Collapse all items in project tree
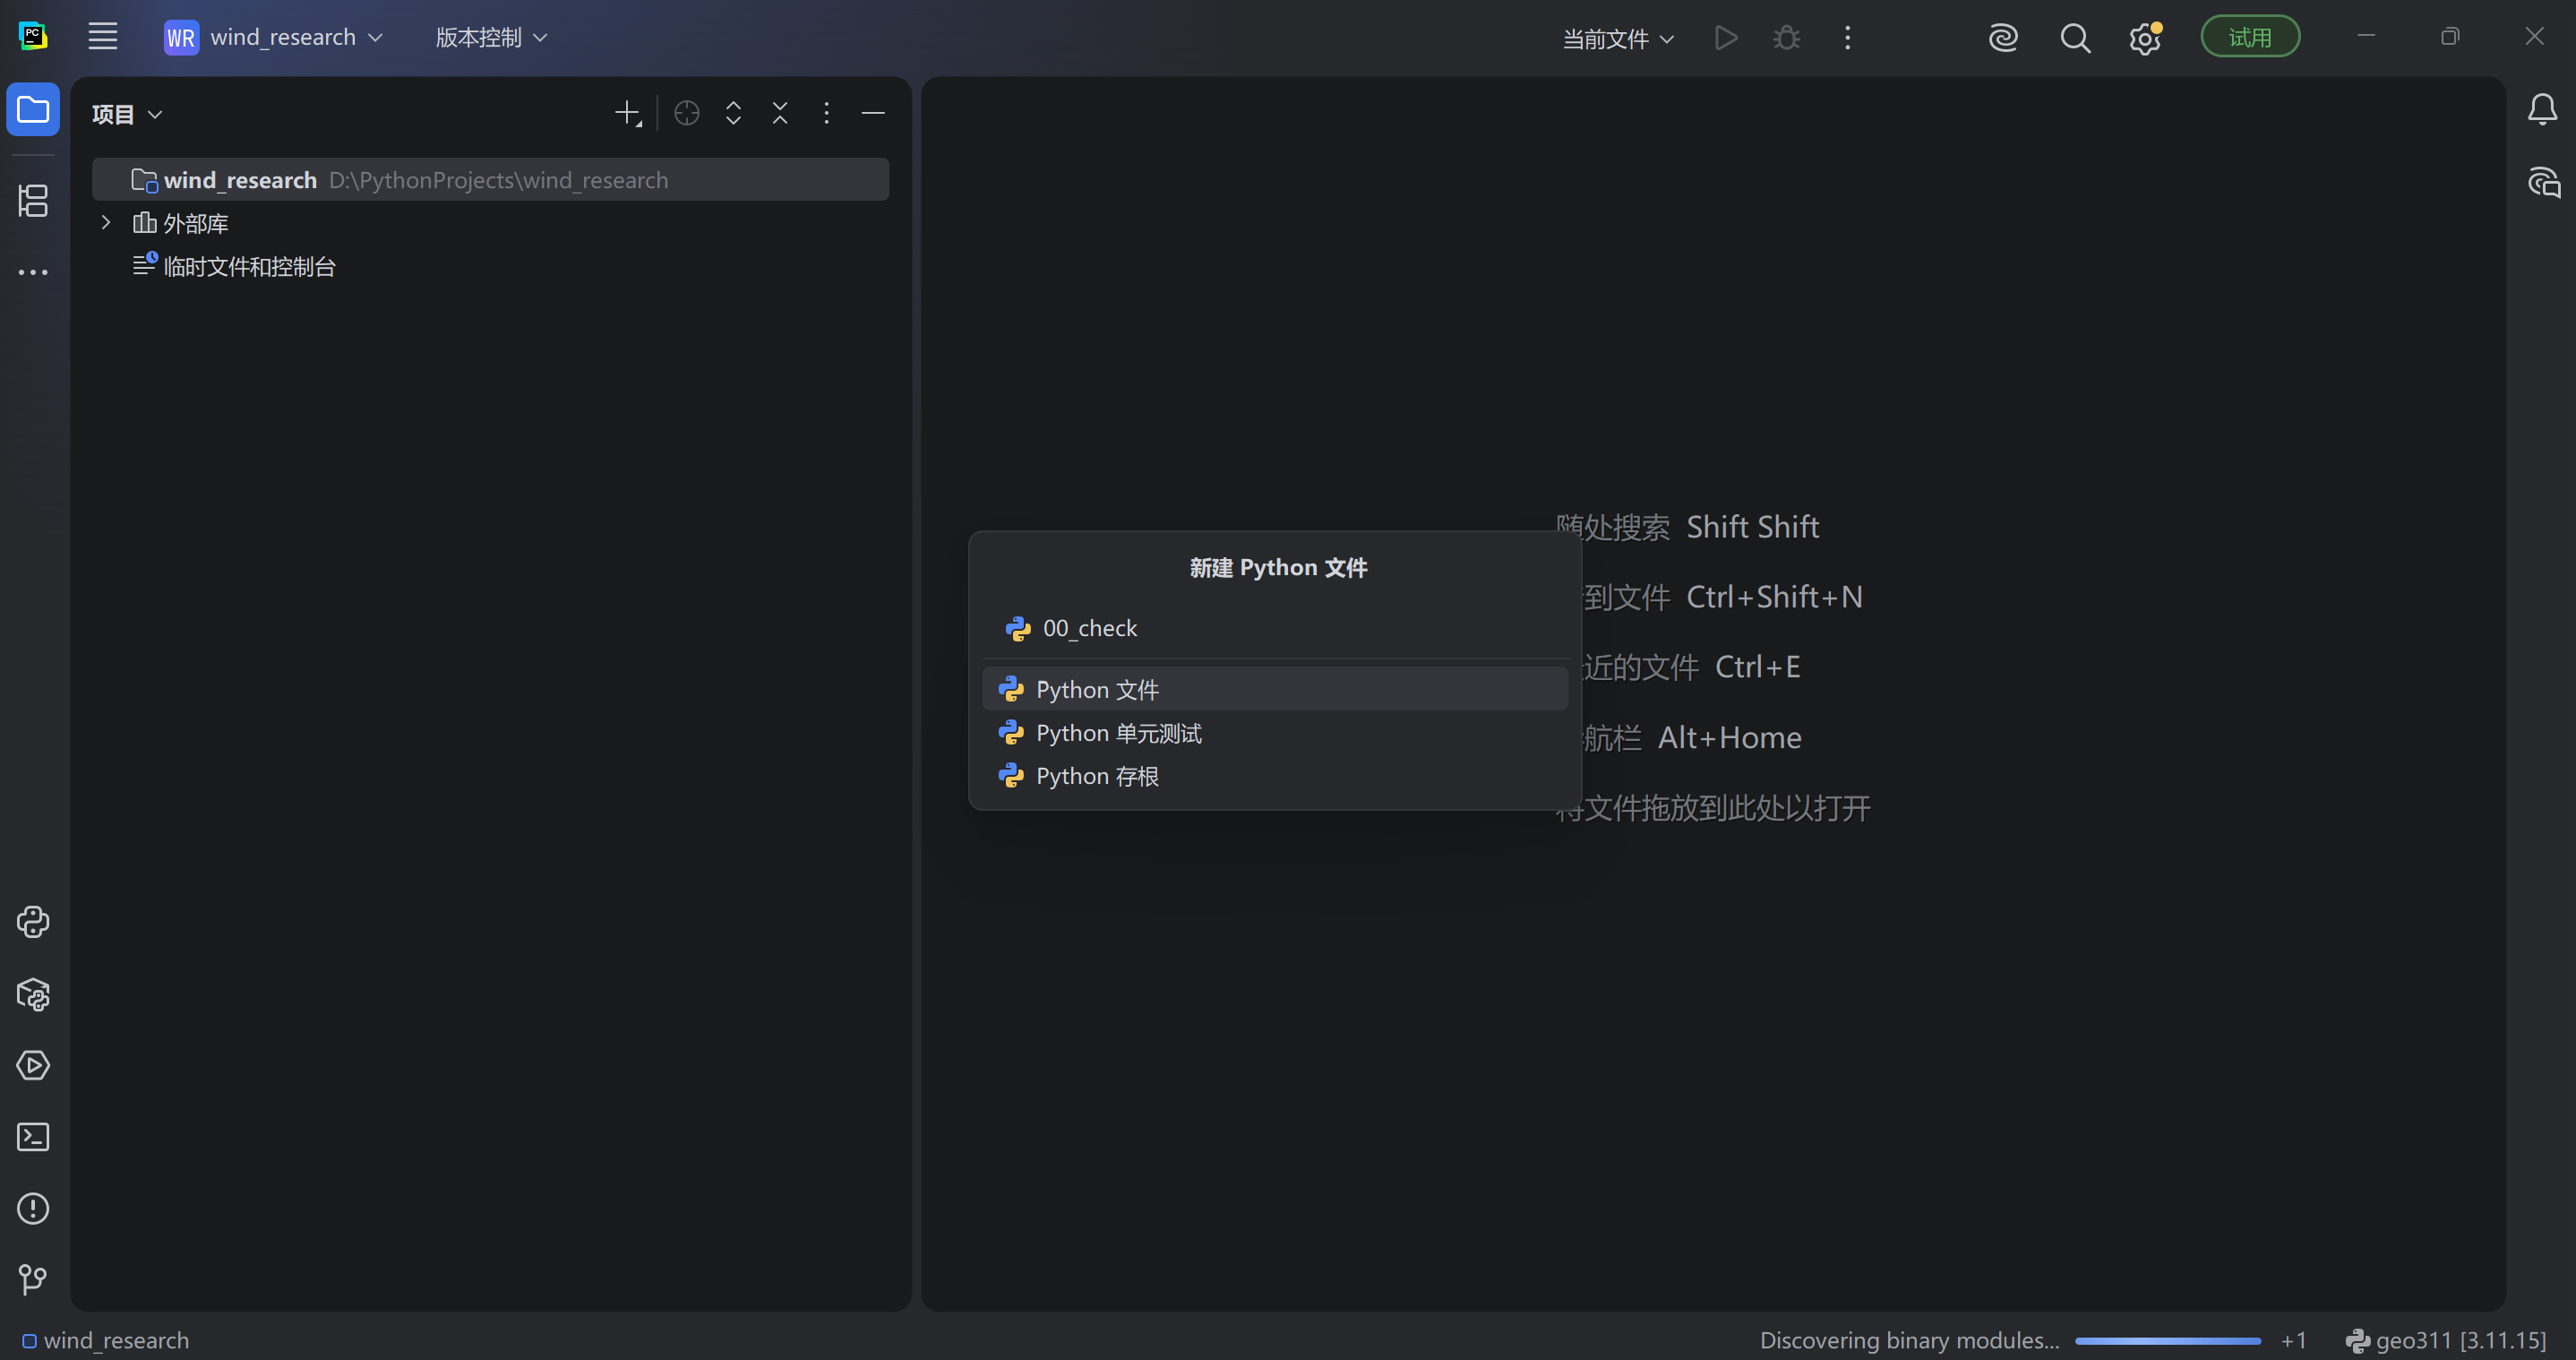The height and width of the screenshot is (1360, 2576). click(x=780, y=113)
